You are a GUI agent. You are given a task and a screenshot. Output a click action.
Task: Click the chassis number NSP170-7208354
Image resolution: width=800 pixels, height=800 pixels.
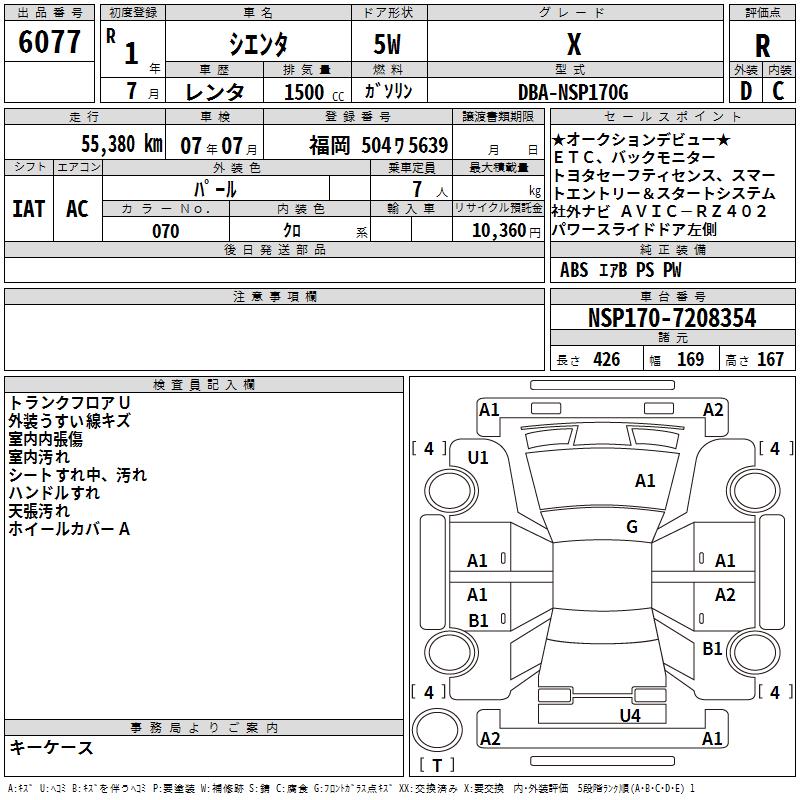click(672, 318)
